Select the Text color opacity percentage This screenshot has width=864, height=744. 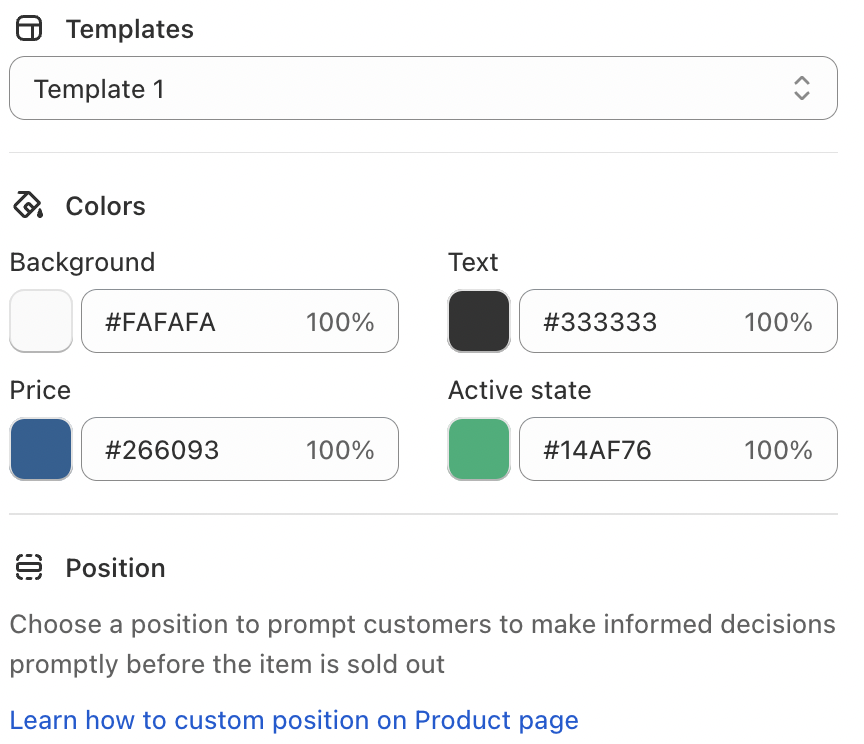778,322
